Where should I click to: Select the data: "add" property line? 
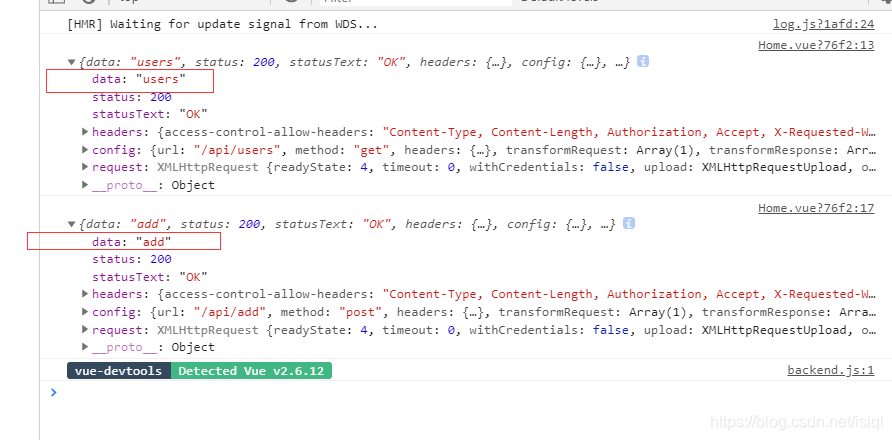pyautogui.click(x=132, y=242)
